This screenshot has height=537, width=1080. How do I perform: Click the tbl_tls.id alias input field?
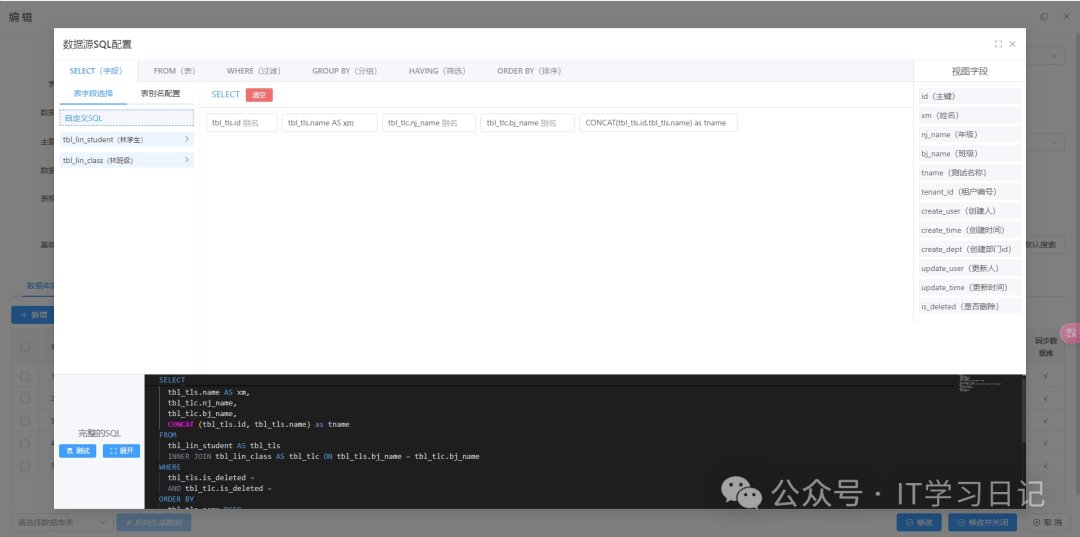242,123
